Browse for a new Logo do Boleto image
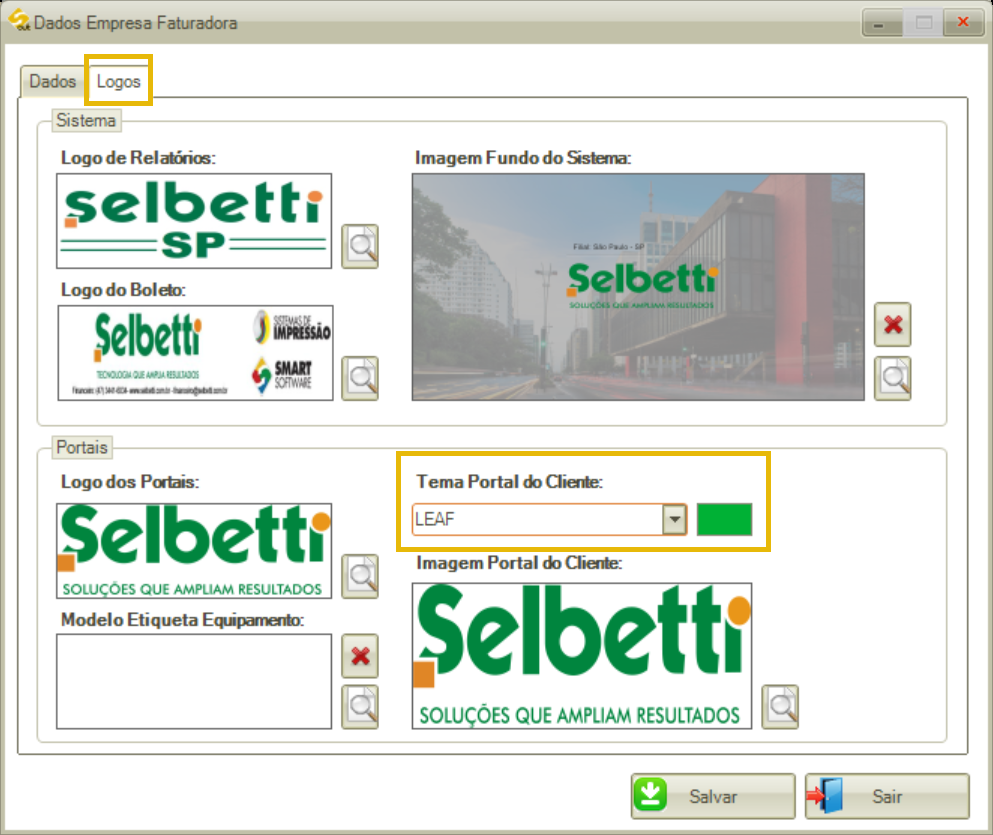This screenshot has width=993, height=835. [x=360, y=379]
